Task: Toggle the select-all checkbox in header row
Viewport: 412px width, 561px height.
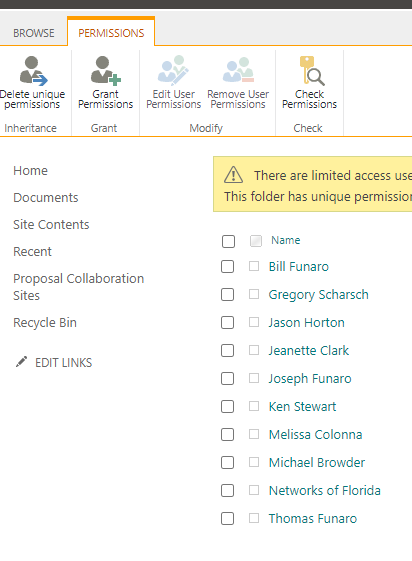Action: point(228,241)
